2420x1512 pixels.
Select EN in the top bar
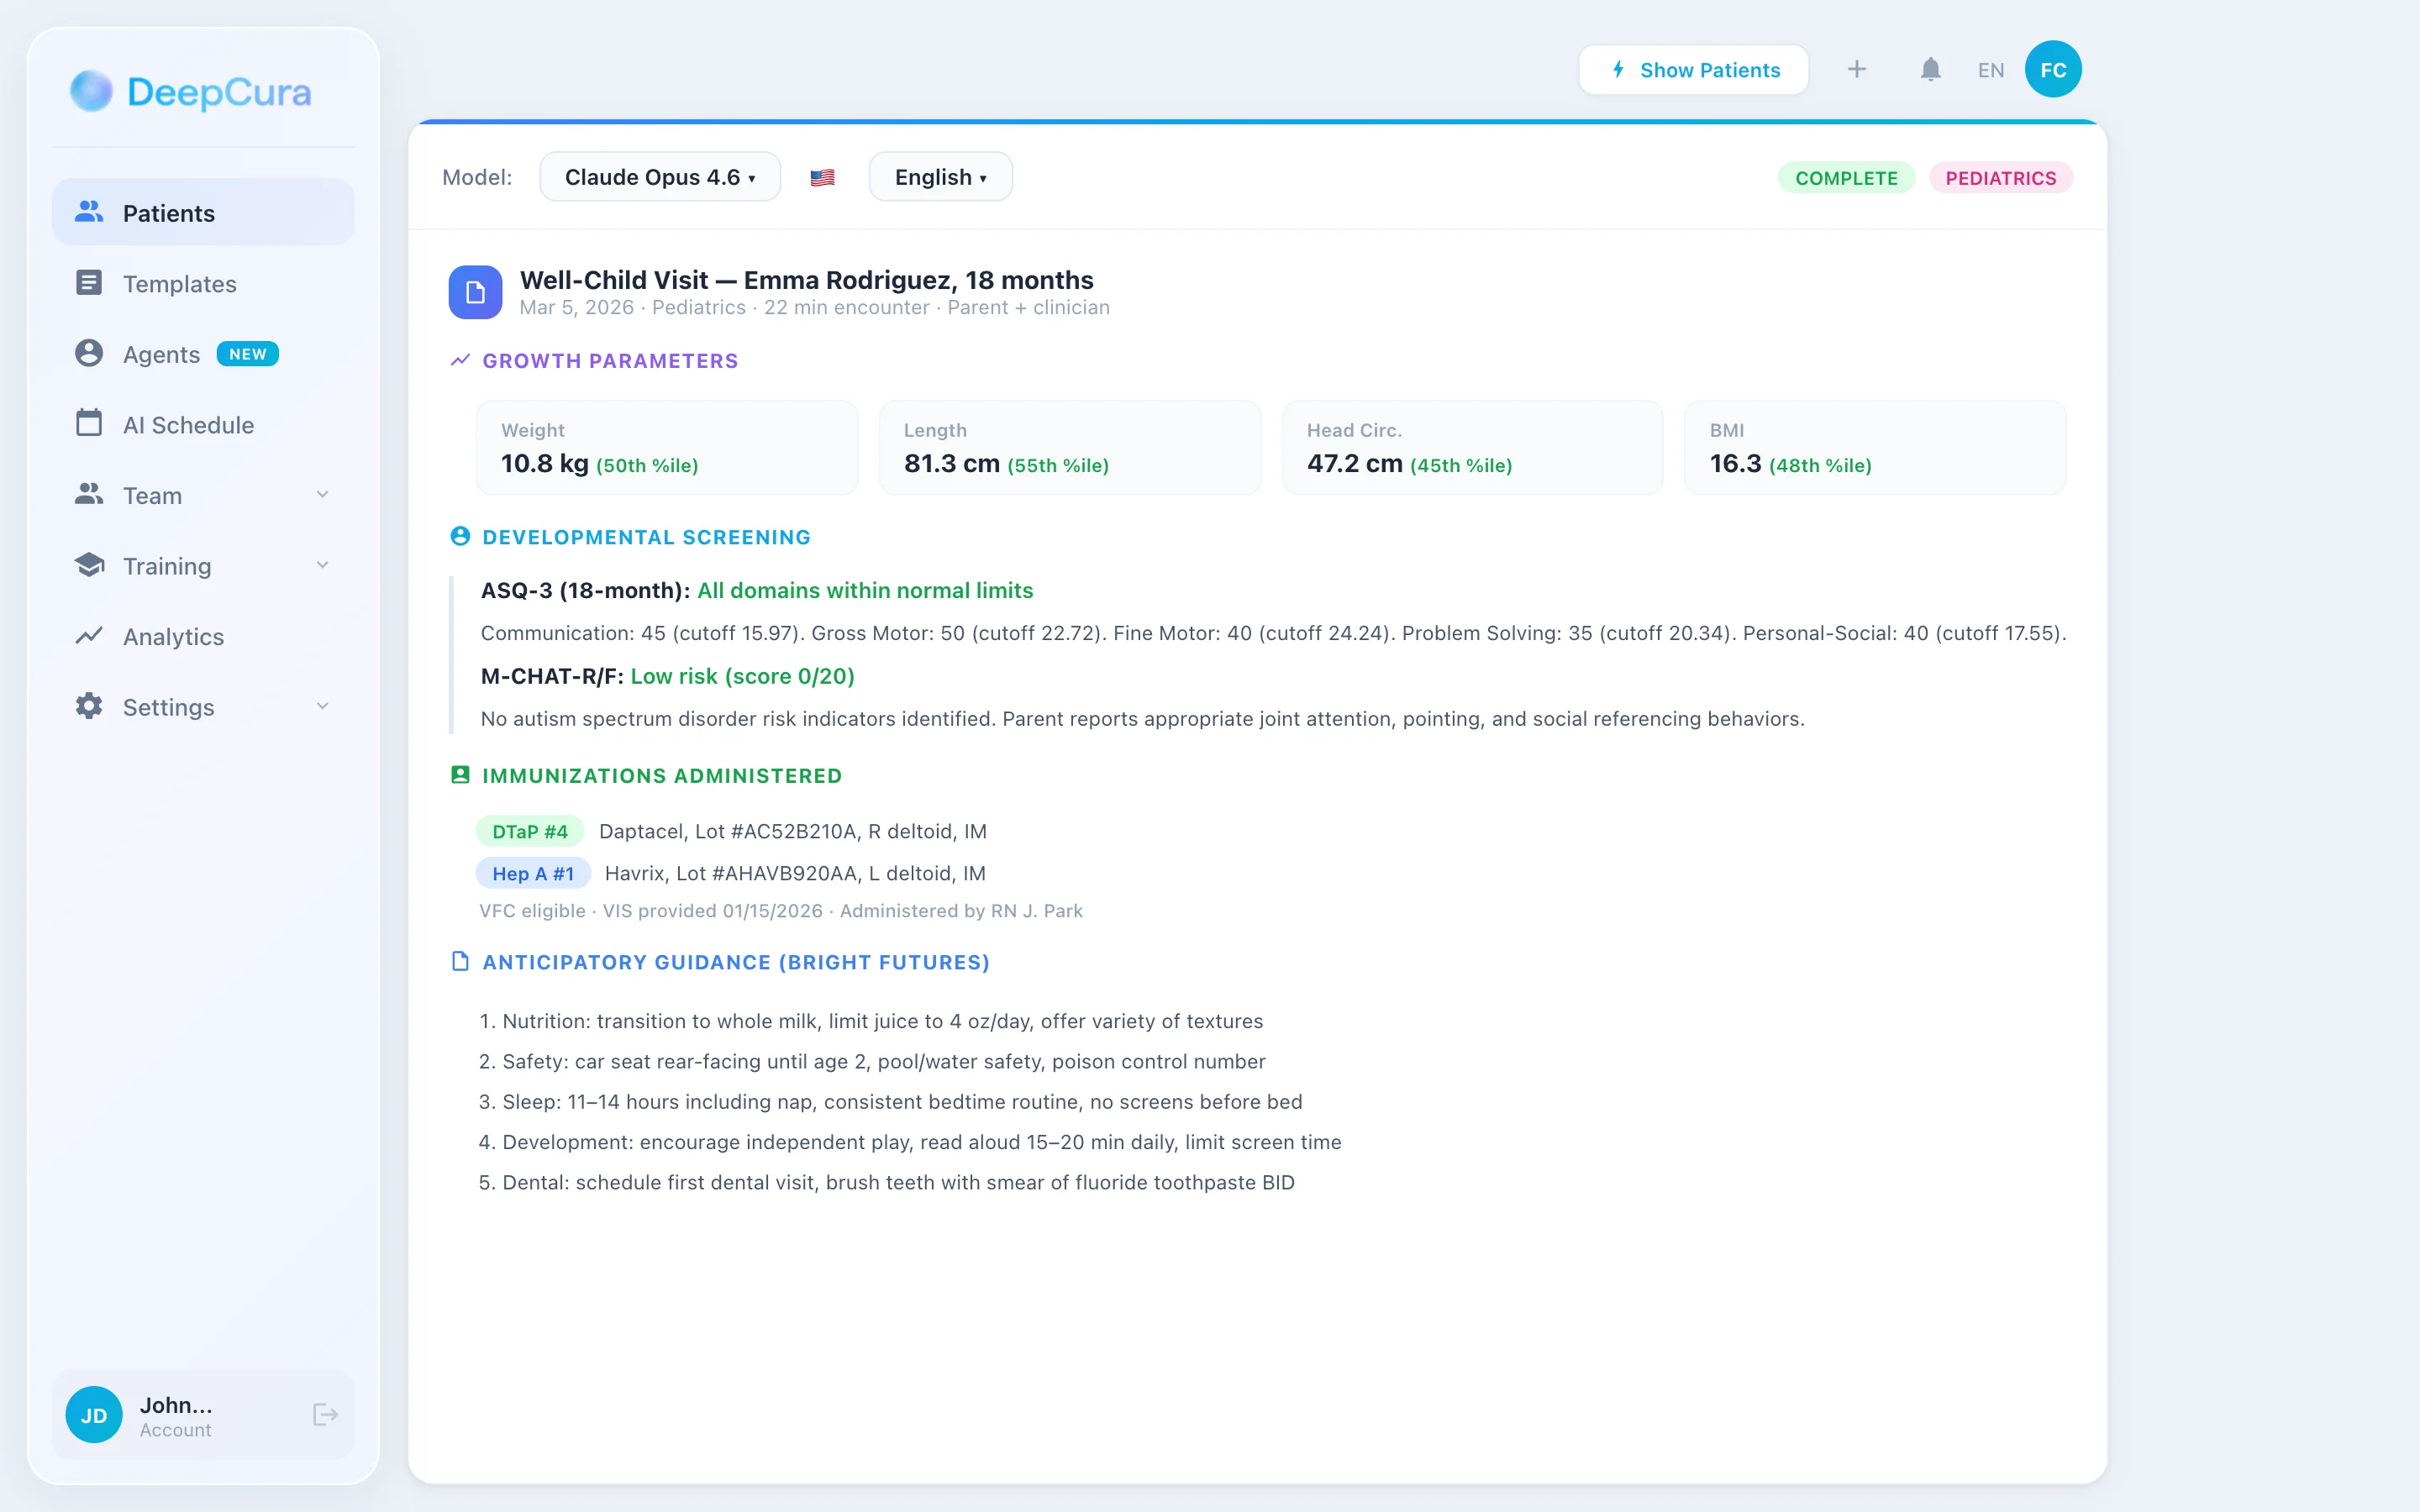1990,69
